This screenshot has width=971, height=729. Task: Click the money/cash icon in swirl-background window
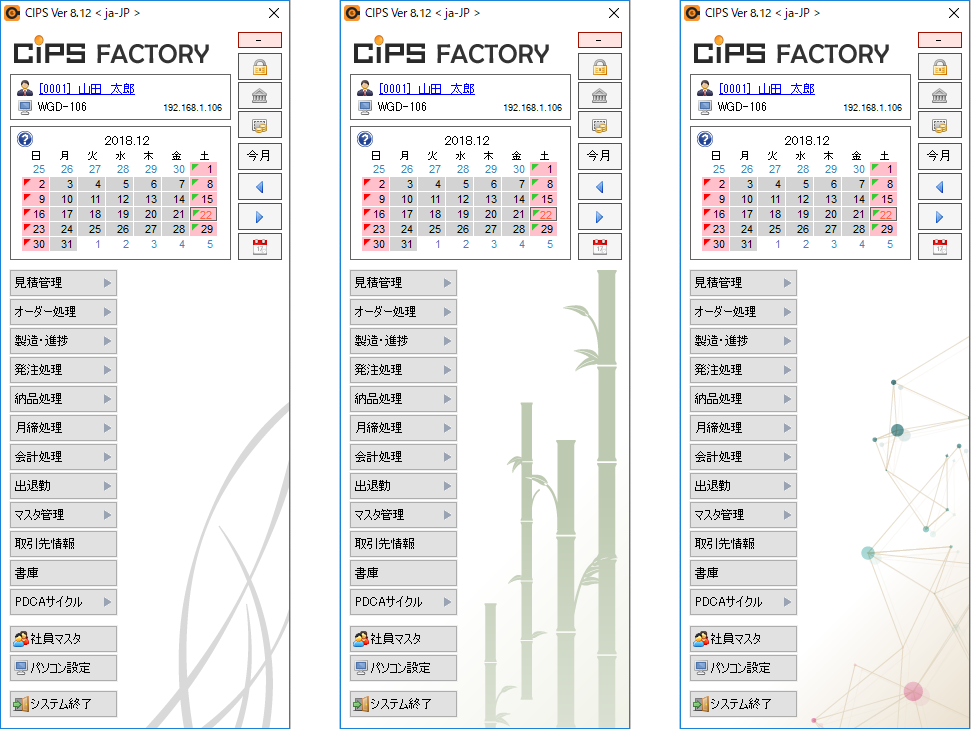click(x=260, y=125)
